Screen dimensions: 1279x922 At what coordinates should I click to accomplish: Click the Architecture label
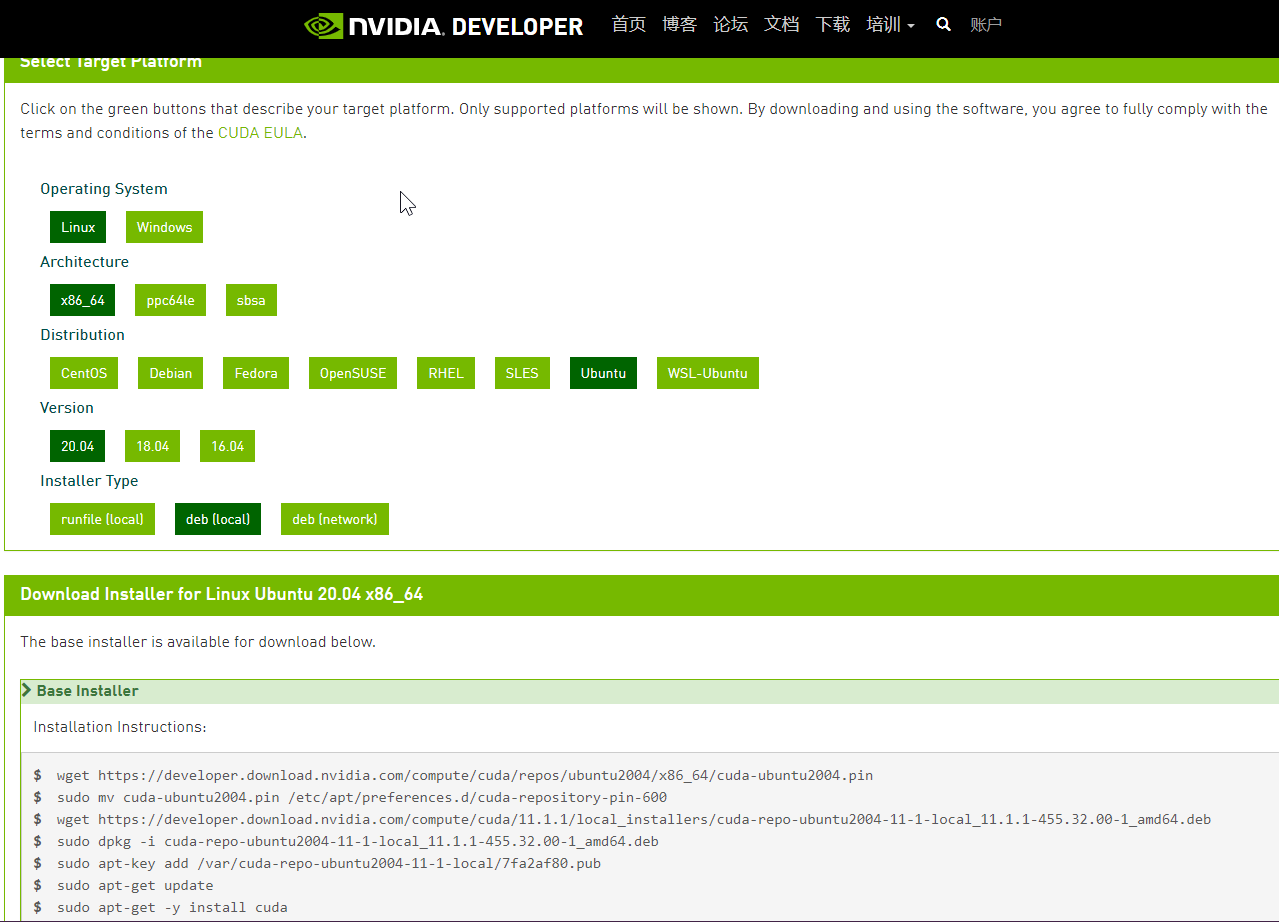84,262
